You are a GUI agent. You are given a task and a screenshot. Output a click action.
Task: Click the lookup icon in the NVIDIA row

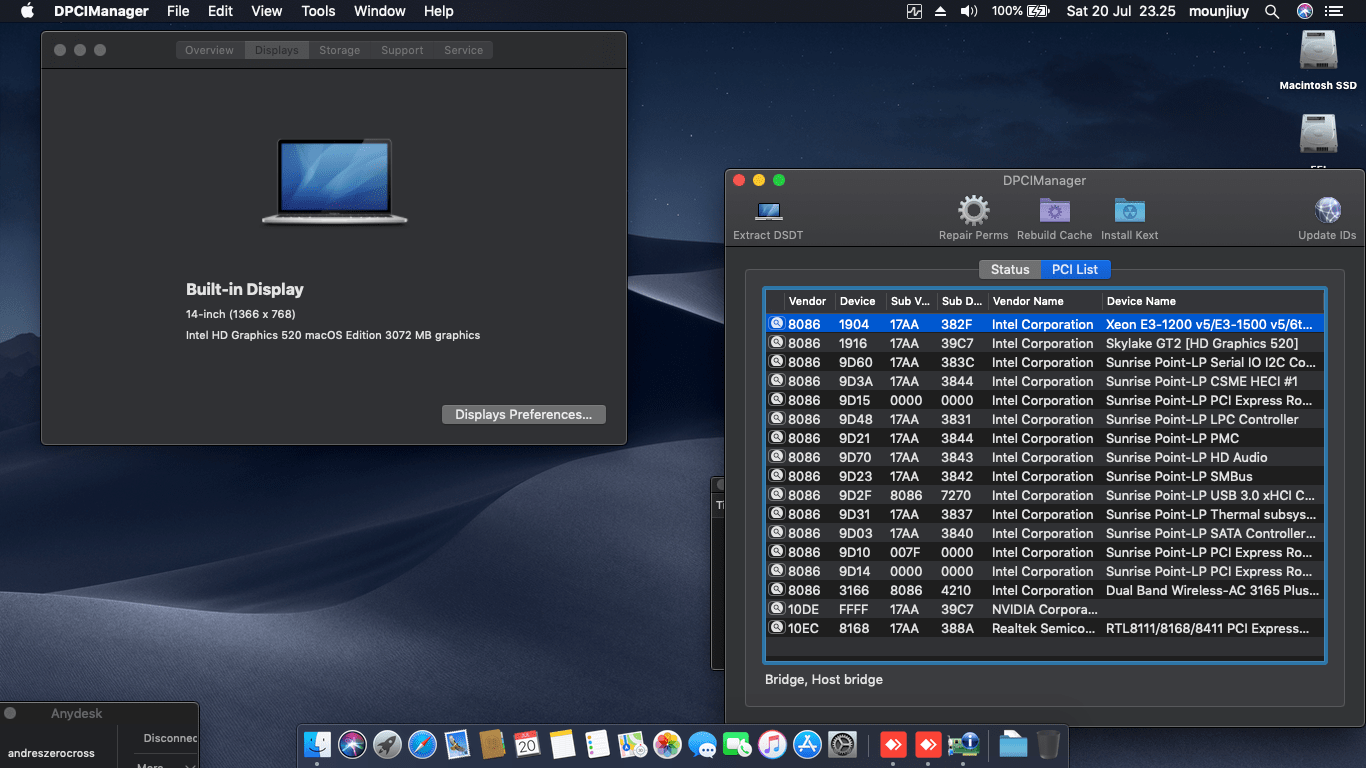point(777,609)
